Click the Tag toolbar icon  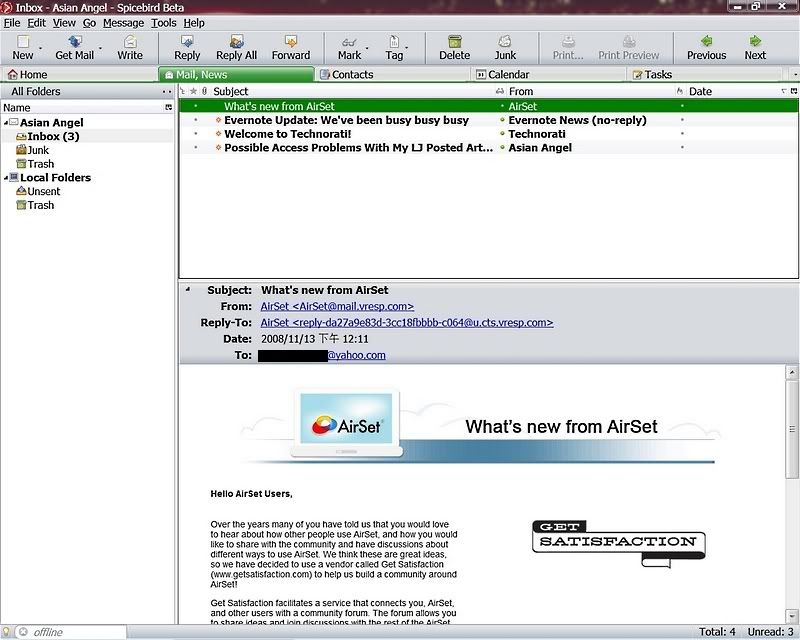[394, 41]
